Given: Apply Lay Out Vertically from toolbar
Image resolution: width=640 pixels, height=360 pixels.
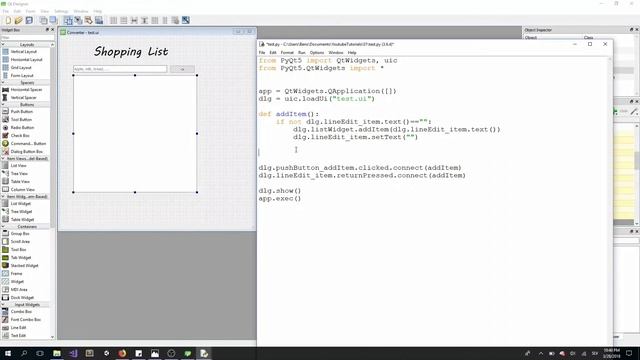Looking at the screenshot, I should click(x=124, y=20).
